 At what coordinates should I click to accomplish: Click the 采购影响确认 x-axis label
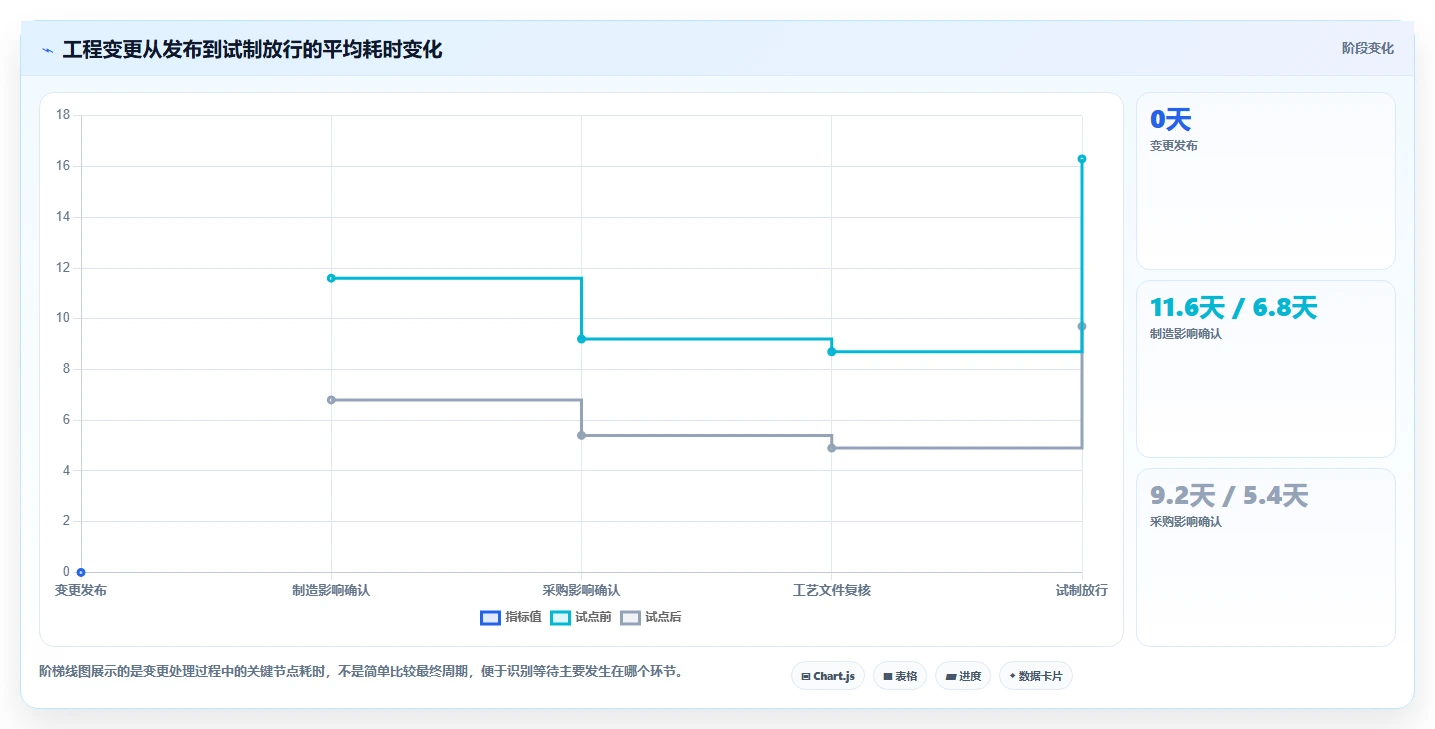click(581, 591)
